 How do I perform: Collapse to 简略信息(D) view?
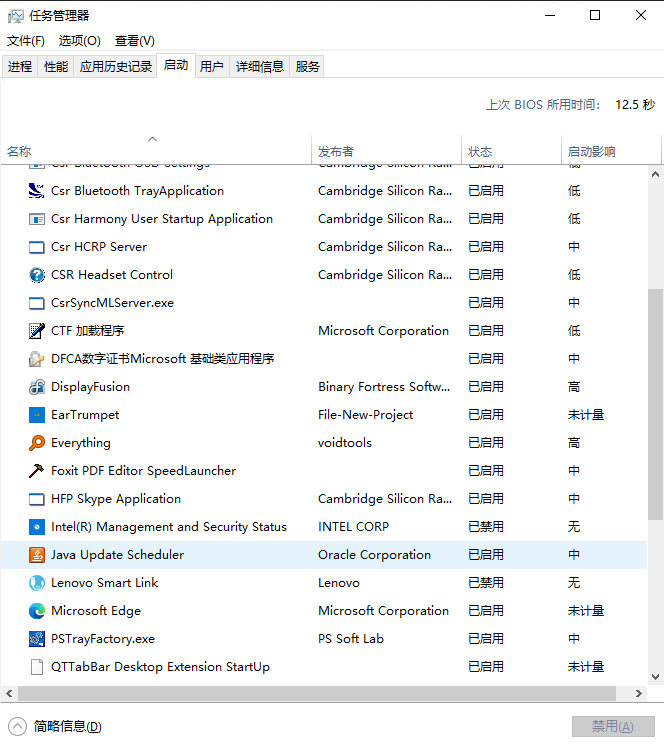pyautogui.click(x=56, y=727)
